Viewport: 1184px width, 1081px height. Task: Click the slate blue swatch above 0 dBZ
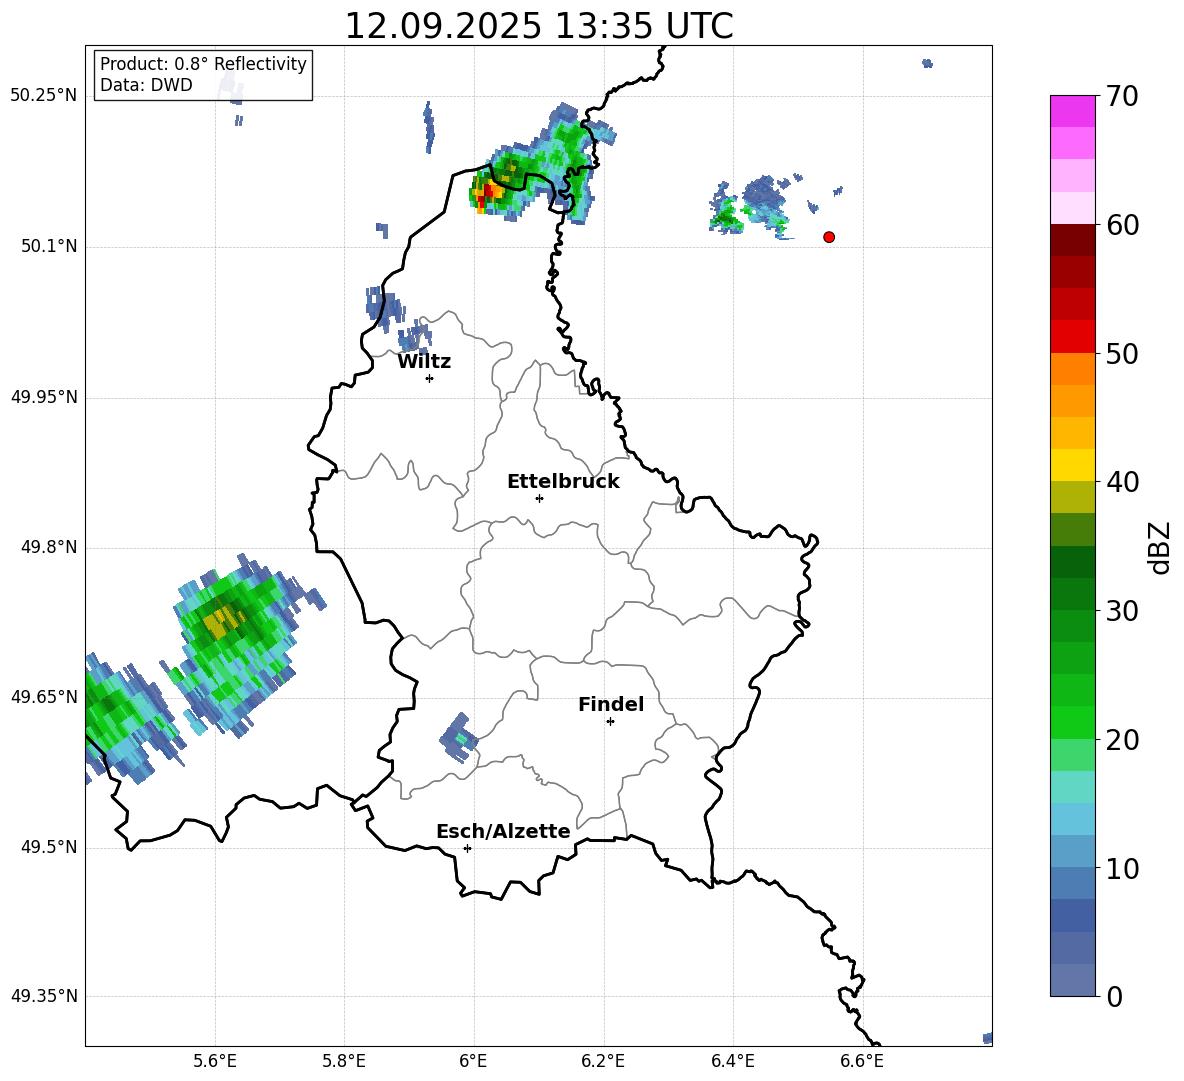pyautogui.click(x=1072, y=980)
